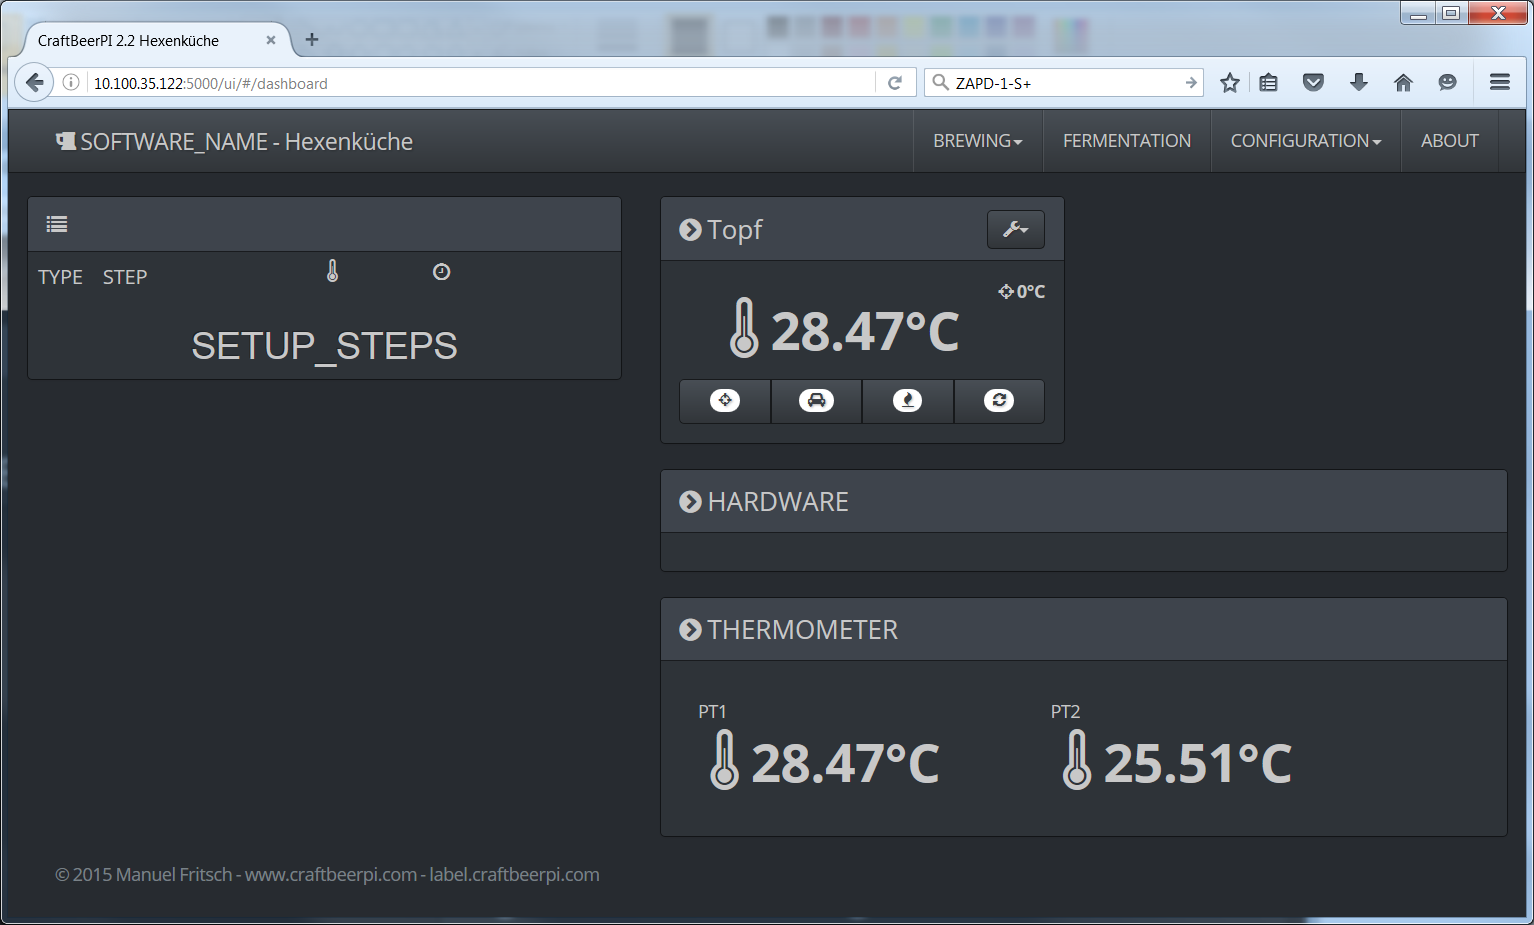Screen dimensions: 1534x925
Task: Open the browser downloads arrow icon
Action: click(x=1358, y=83)
